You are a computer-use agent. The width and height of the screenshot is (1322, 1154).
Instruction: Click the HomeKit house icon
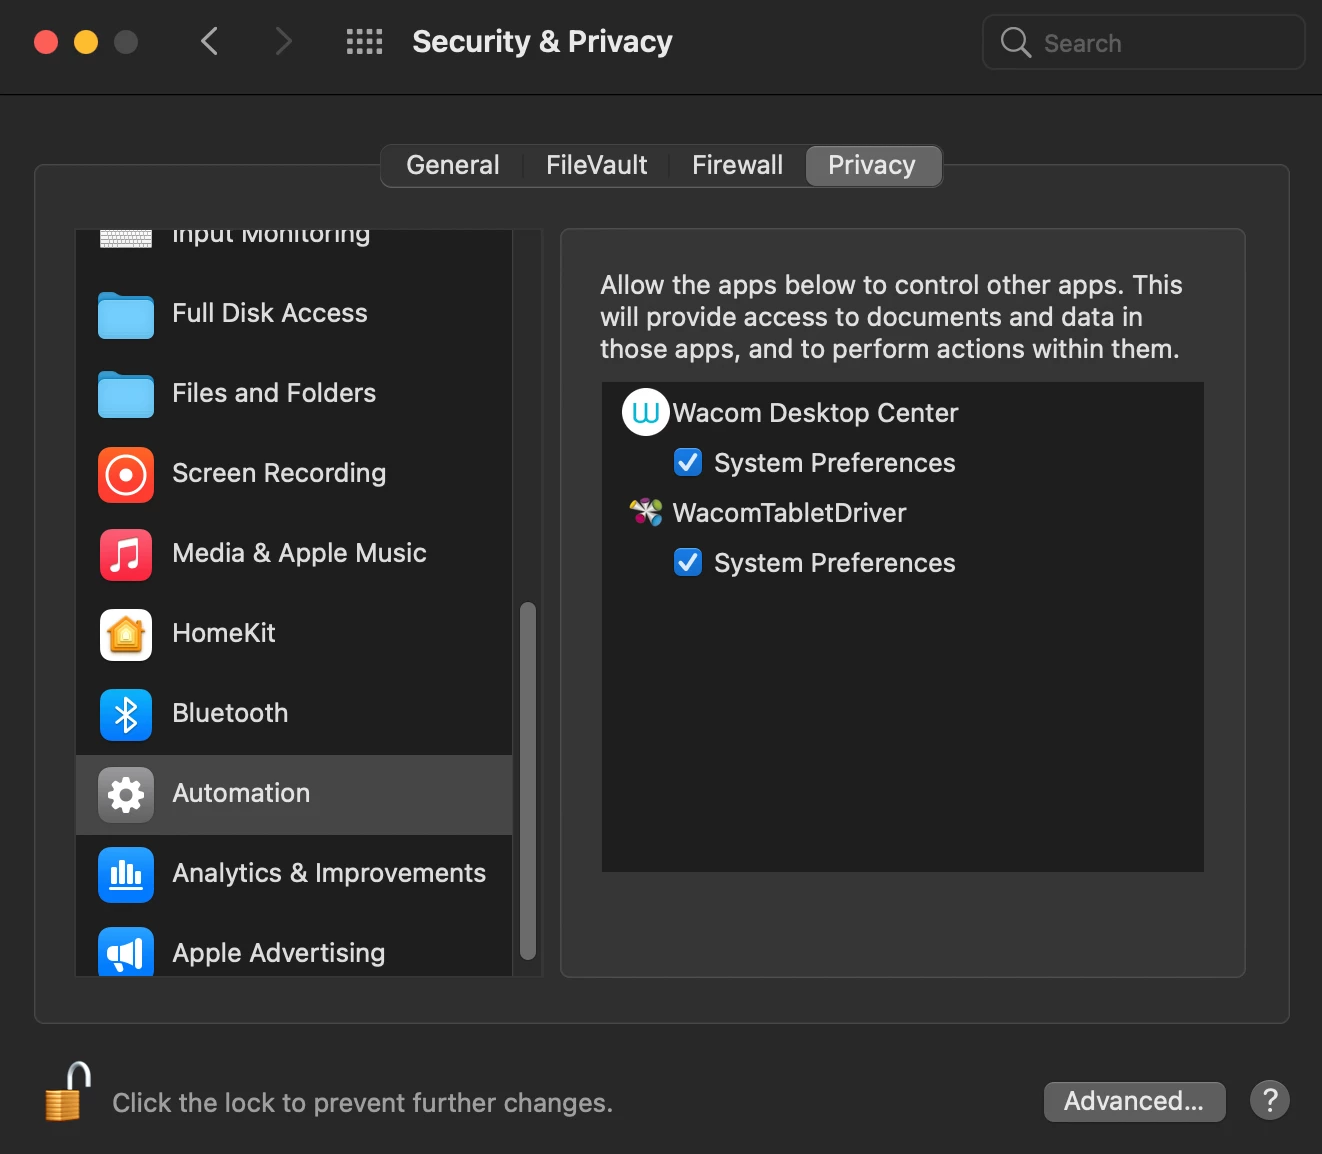coord(126,634)
